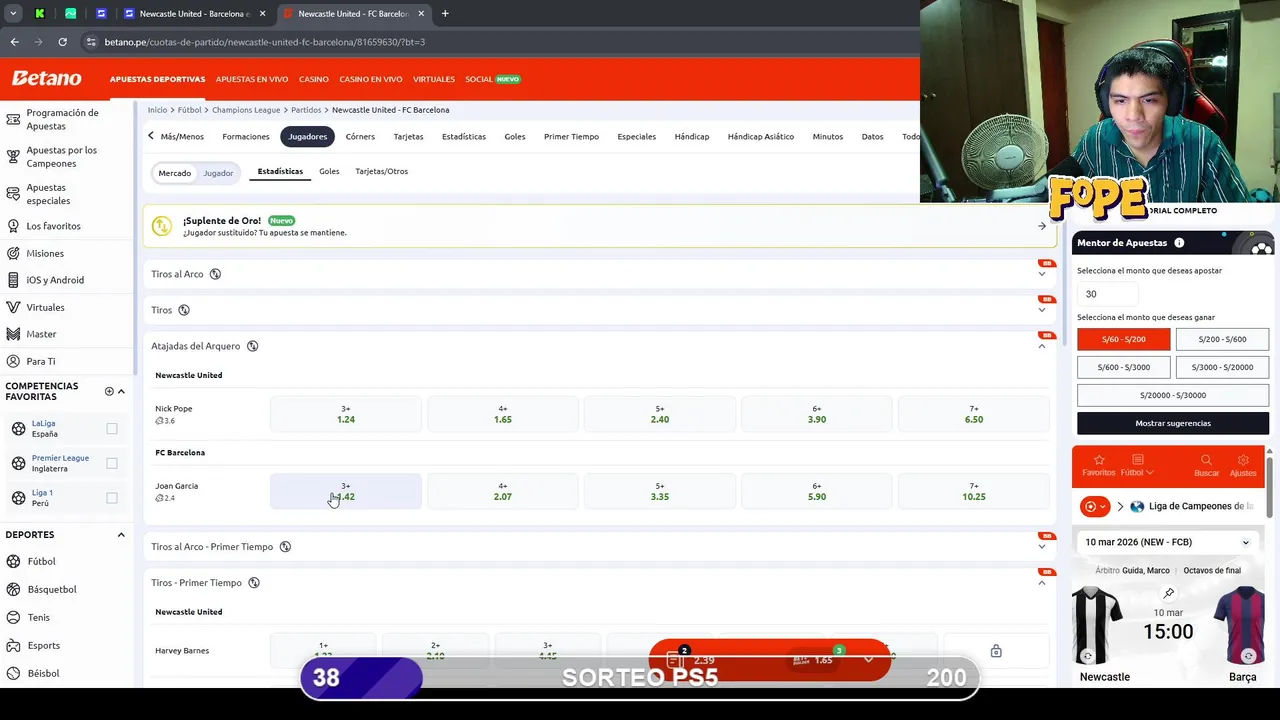Image resolution: width=1280 pixels, height=720 pixels.
Task: Open a new browser tab
Action: pyautogui.click(x=445, y=14)
